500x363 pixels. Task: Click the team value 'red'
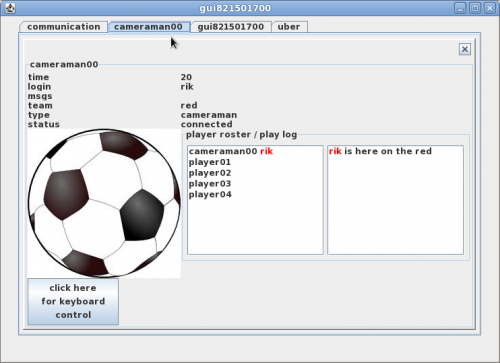189,106
